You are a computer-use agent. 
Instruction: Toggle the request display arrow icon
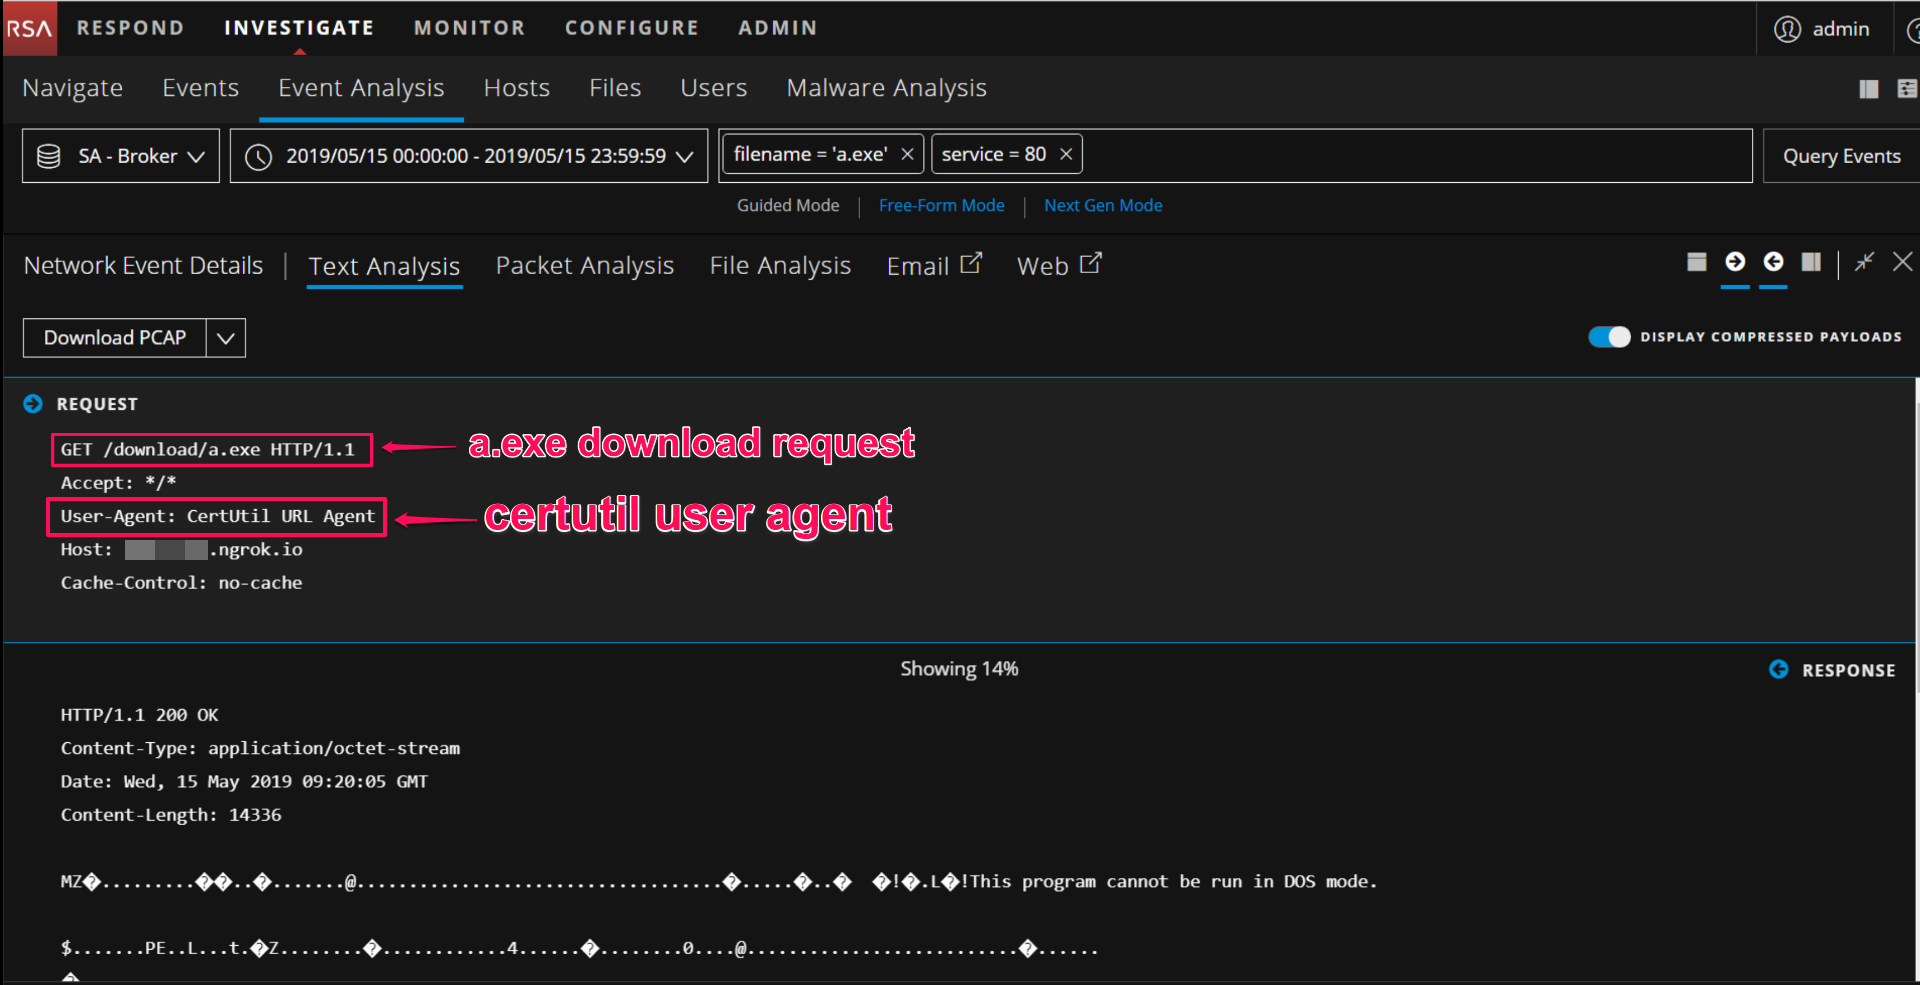1735,262
